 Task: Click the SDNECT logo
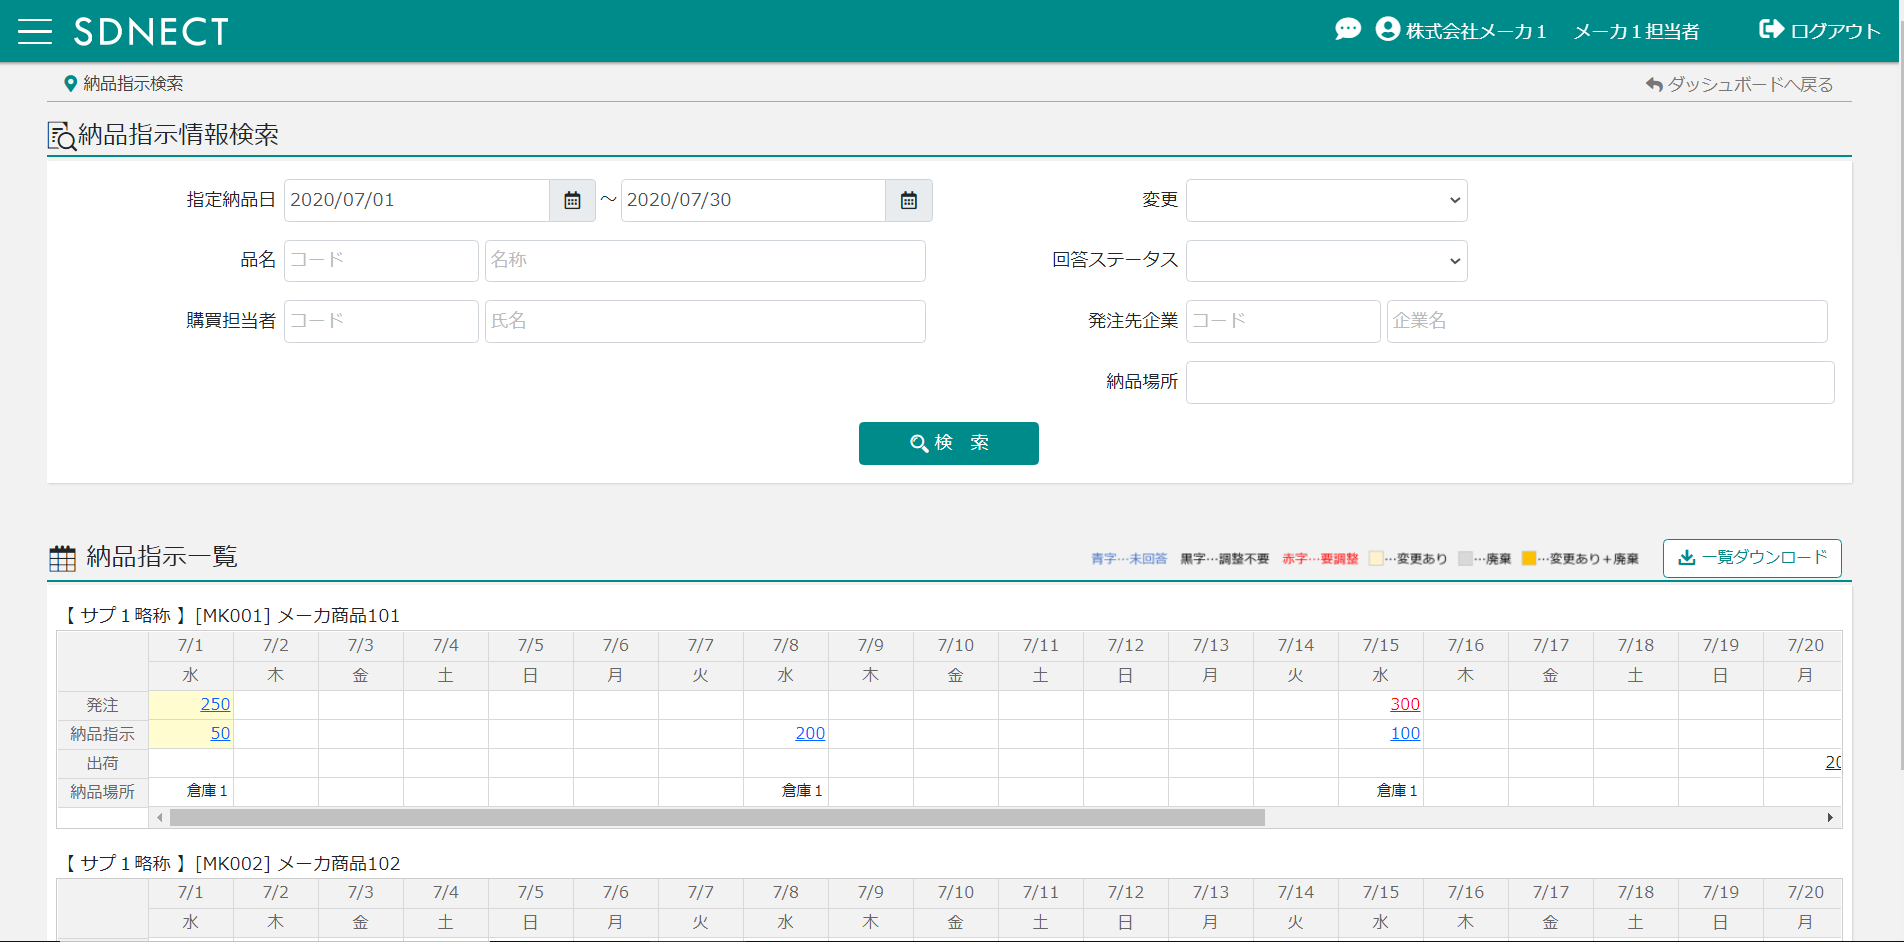click(x=151, y=31)
